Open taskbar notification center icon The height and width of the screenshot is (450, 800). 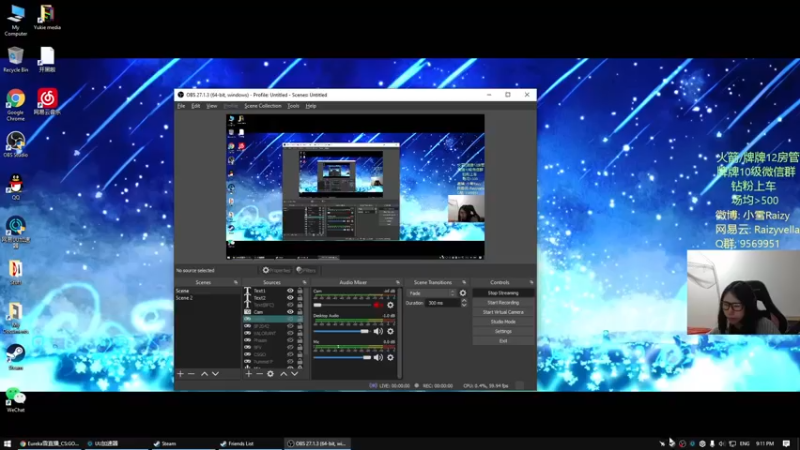(786, 444)
